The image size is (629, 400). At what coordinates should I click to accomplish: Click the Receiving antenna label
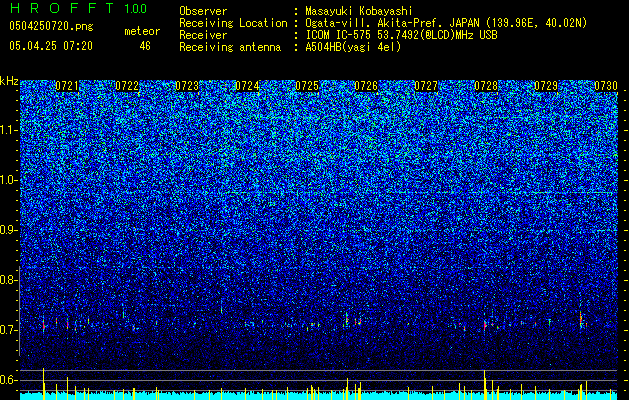click(x=230, y=47)
